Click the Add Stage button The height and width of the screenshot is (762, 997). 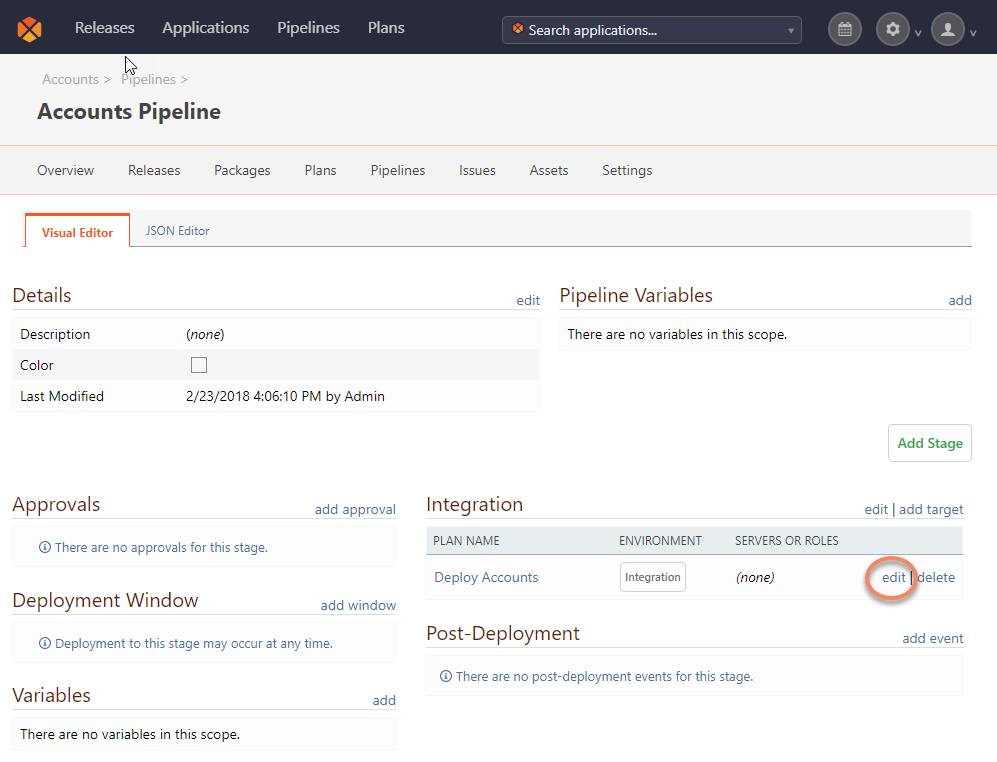tap(929, 443)
